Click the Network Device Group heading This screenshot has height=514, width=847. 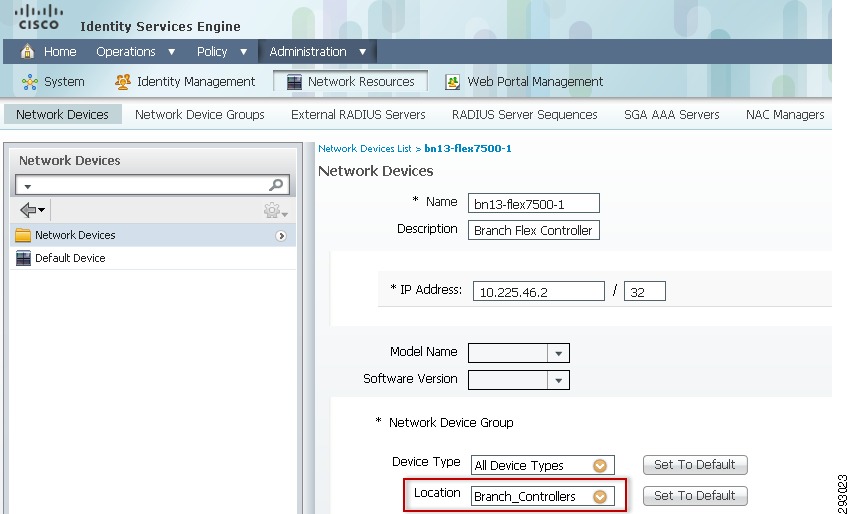(451, 423)
